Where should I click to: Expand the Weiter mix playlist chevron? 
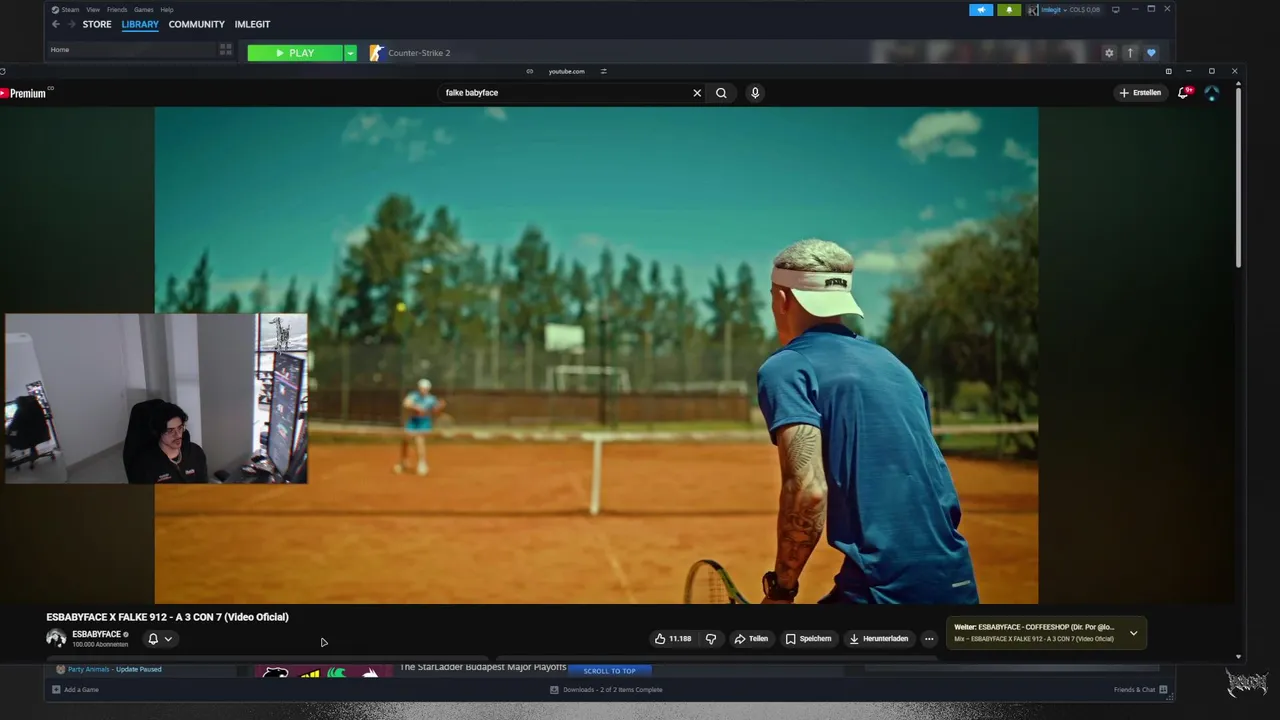[1133, 633]
